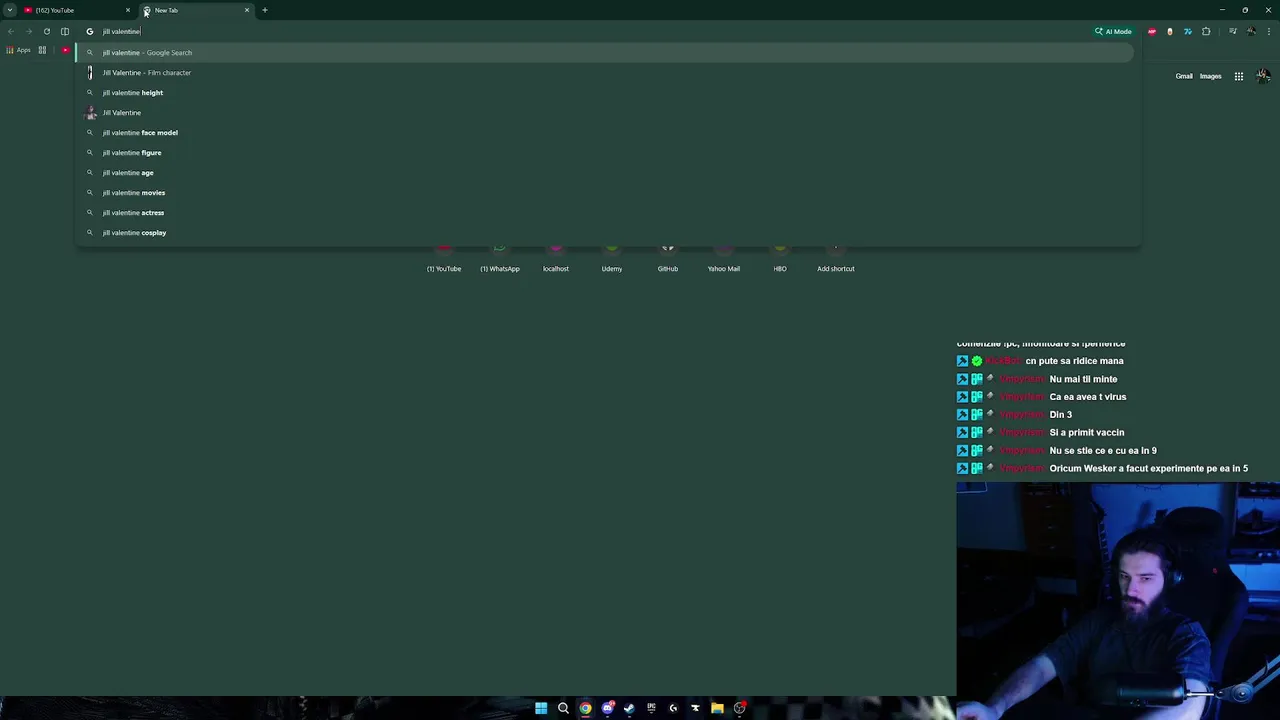Click chat message Nu mai tii minte
The image size is (1280, 720).
click(x=1083, y=379)
